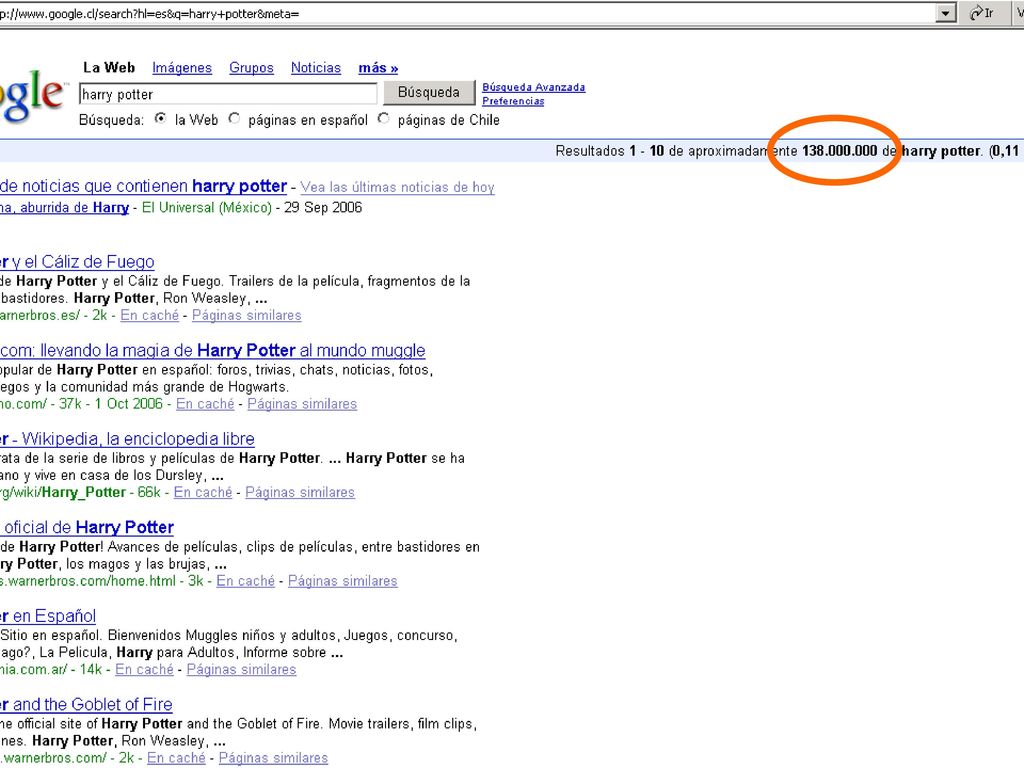Open the Imágenes search tab
1024x768 pixels.
point(182,68)
